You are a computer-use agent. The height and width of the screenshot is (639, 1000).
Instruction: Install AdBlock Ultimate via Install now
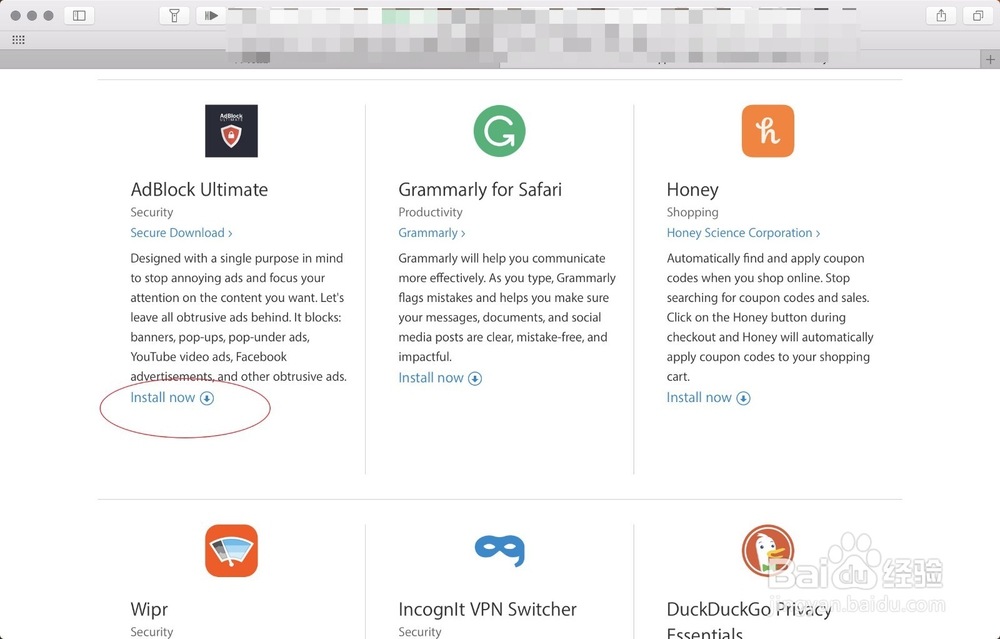pos(172,397)
